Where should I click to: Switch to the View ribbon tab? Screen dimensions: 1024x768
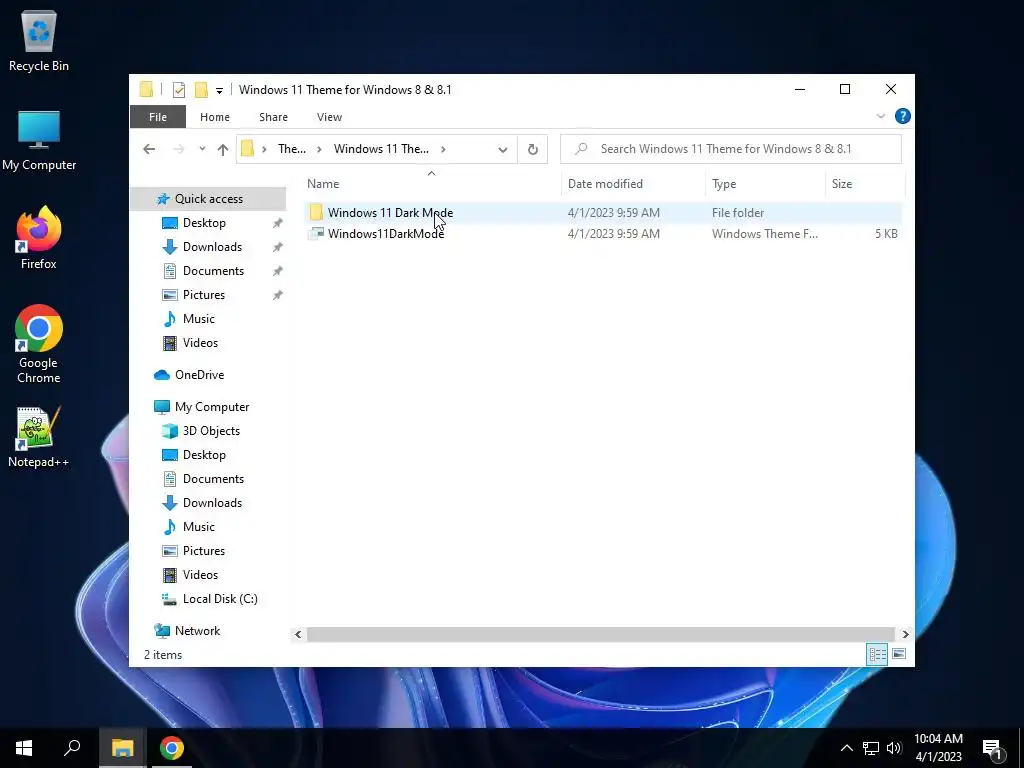click(x=329, y=117)
